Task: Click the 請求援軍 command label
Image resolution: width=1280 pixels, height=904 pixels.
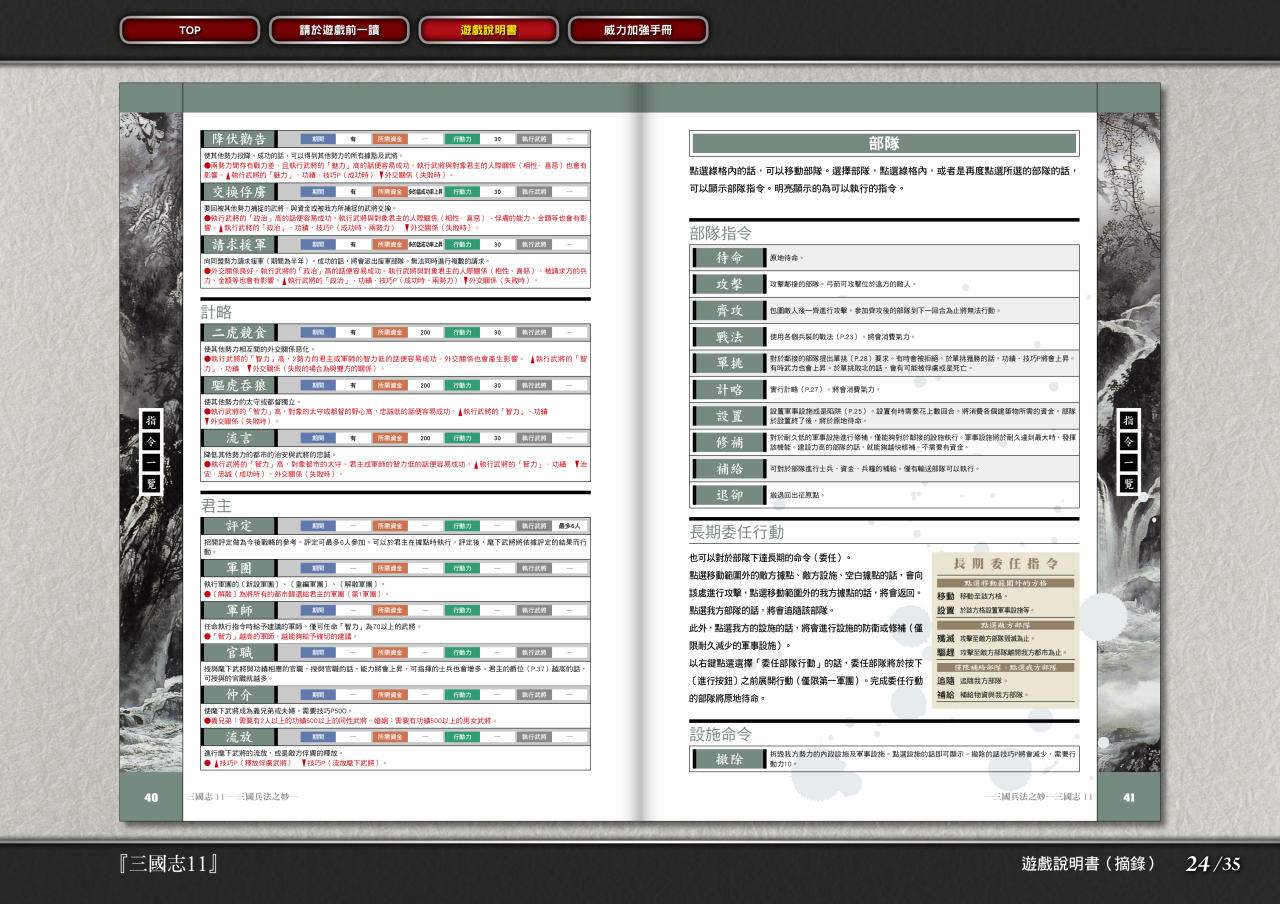Action: point(240,244)
